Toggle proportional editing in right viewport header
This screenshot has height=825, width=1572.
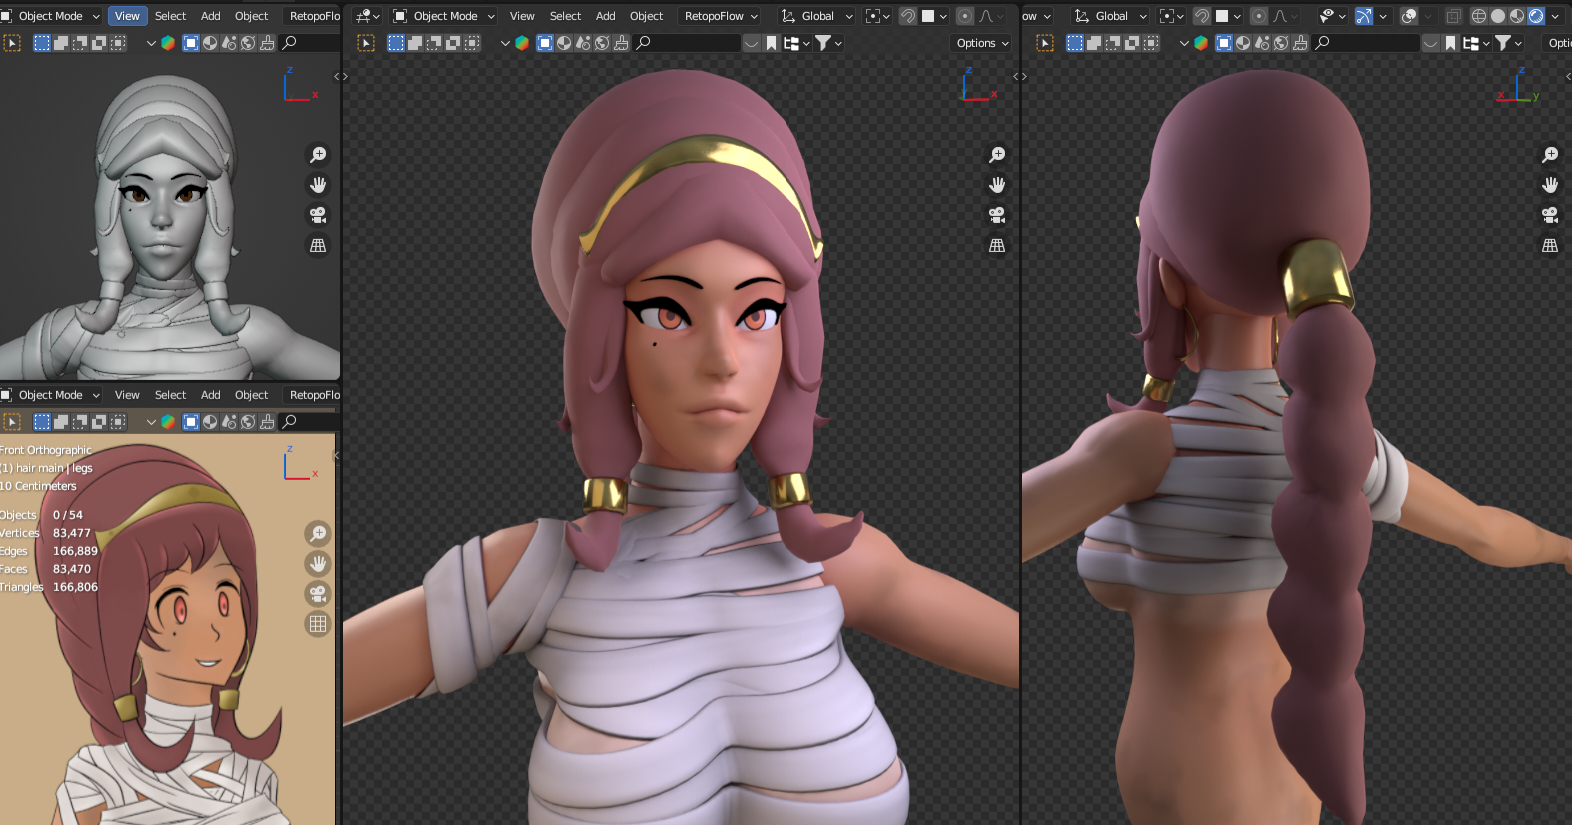(x=1259, y=16)
